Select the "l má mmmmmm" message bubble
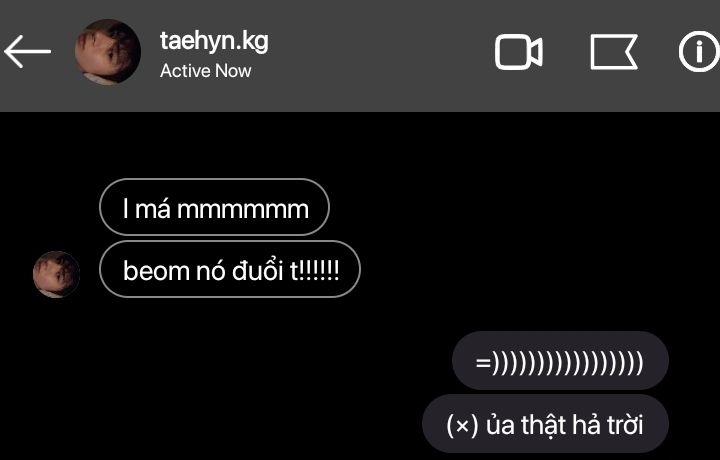Viewport: 720px width, 460px height. tap(214, 207)
